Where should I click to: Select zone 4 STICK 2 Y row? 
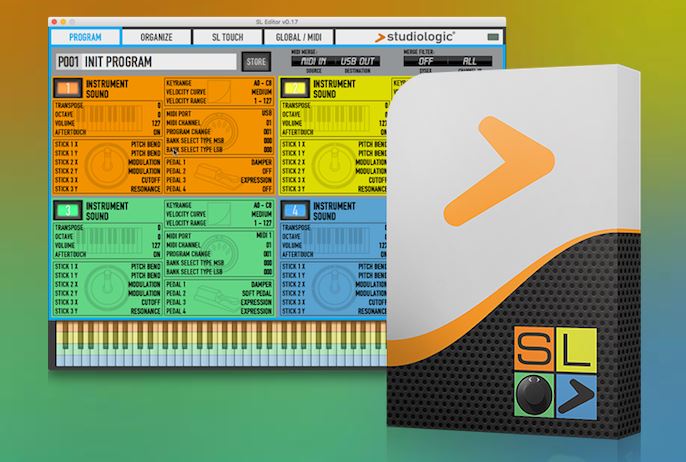334,293
